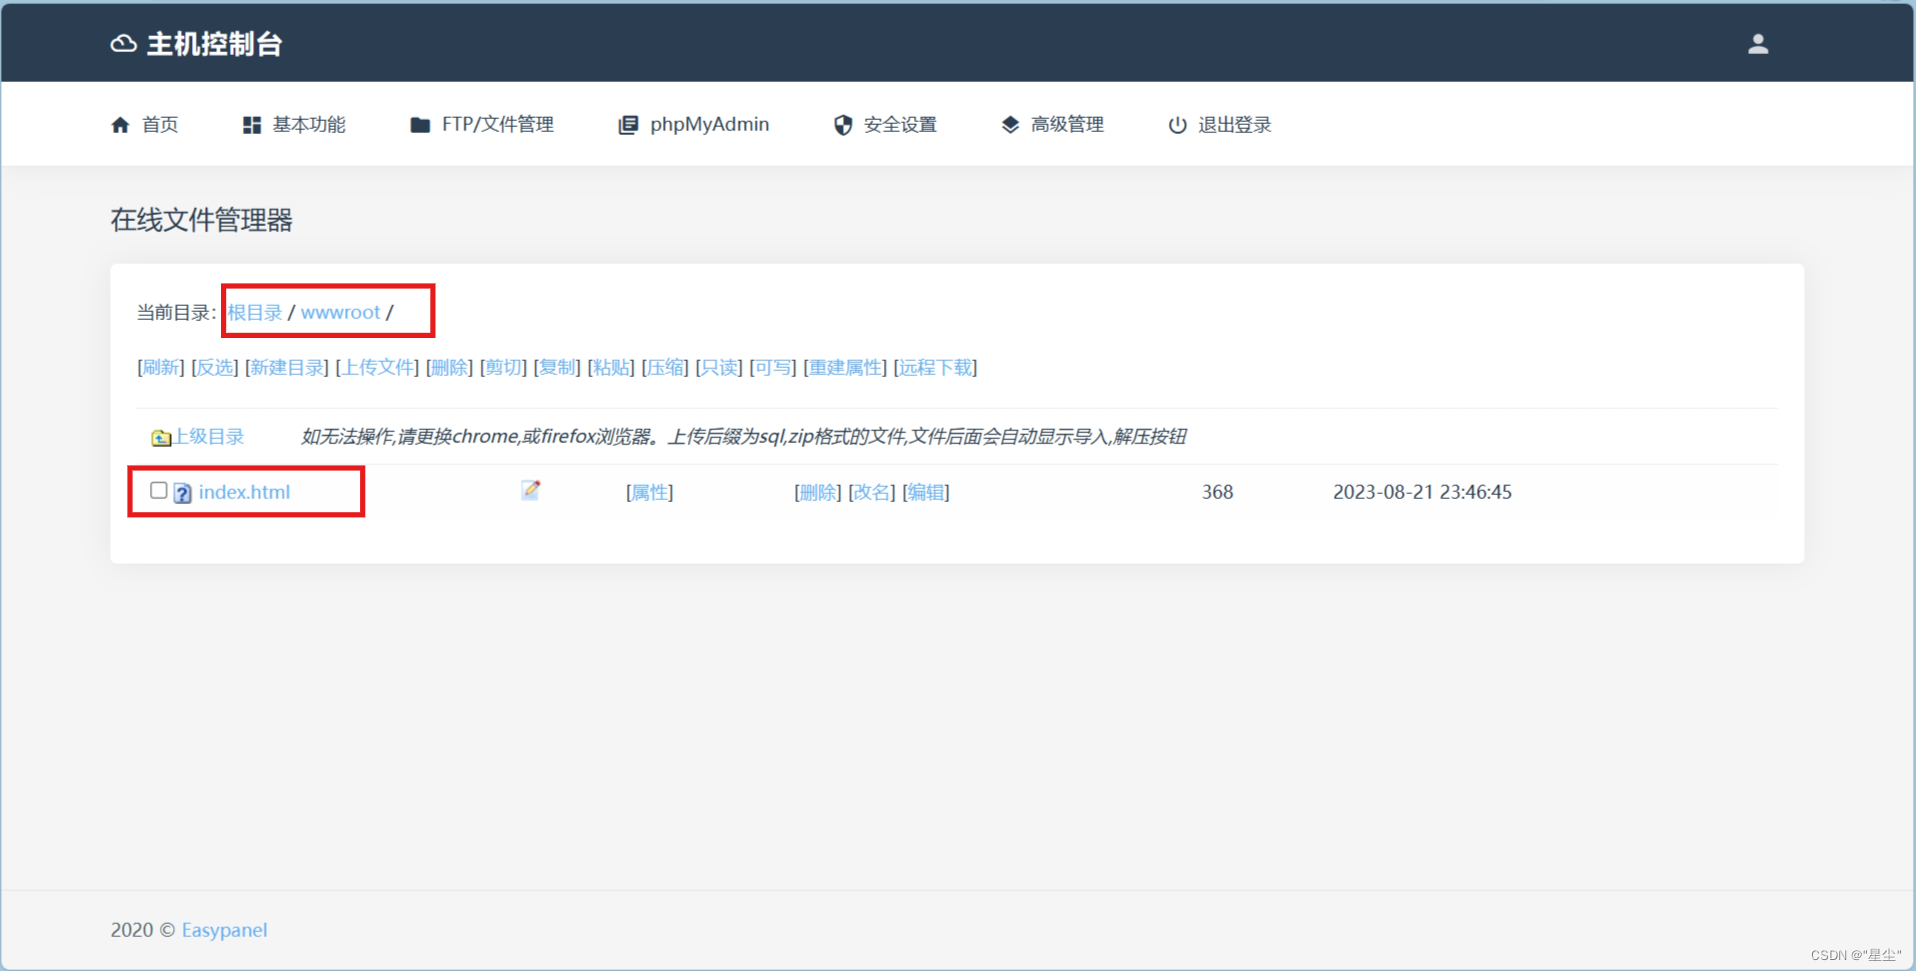
Task: Click the folder-up icon beside 上级目录
Action: [x=160, y=438]
